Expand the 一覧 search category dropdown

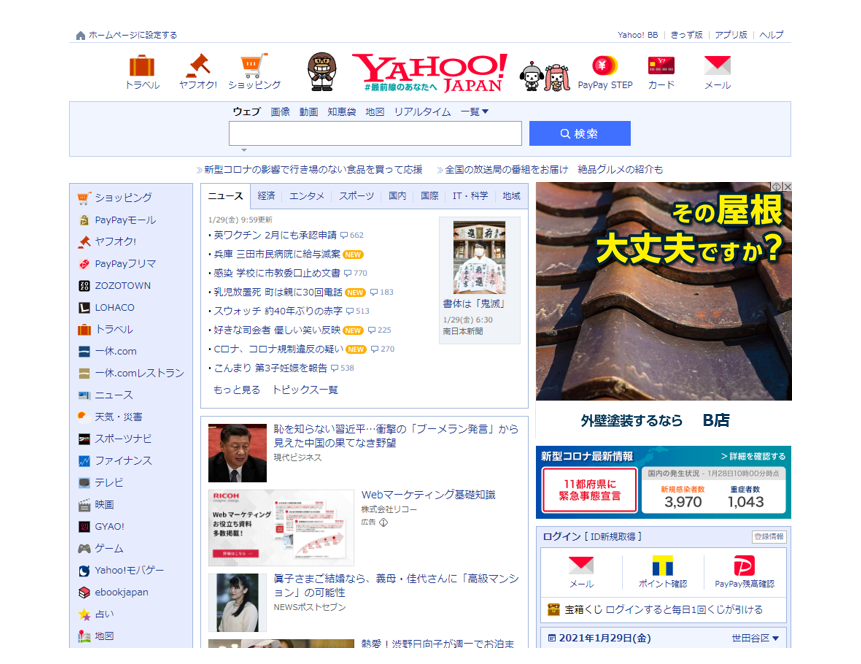coord(474,112)
